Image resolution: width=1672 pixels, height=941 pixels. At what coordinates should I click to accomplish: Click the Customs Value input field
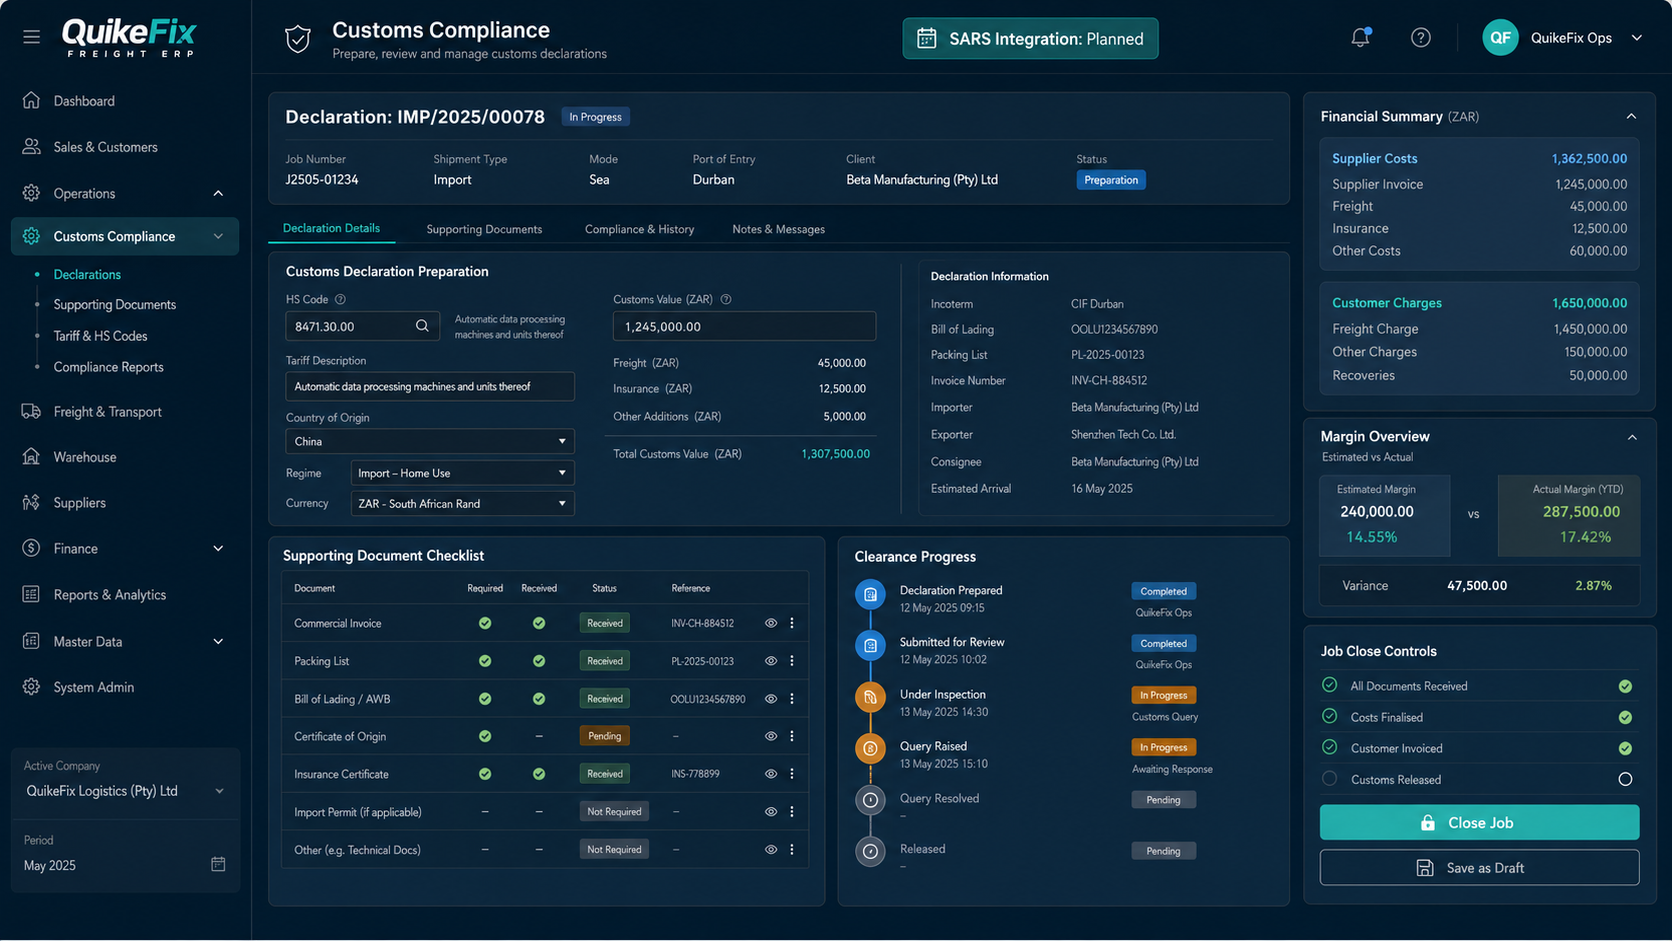[x=744, y=327]
